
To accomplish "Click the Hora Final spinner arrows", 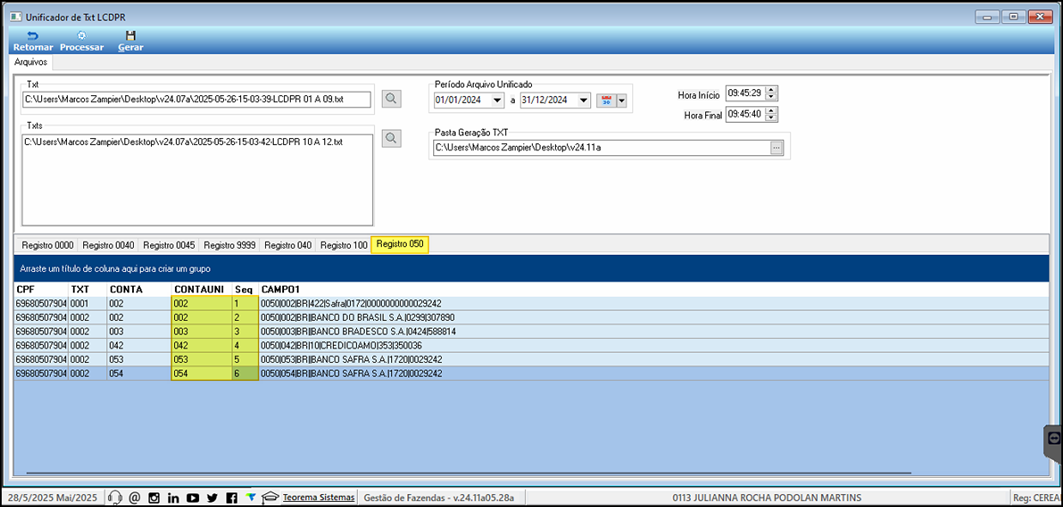I will 772,114.
